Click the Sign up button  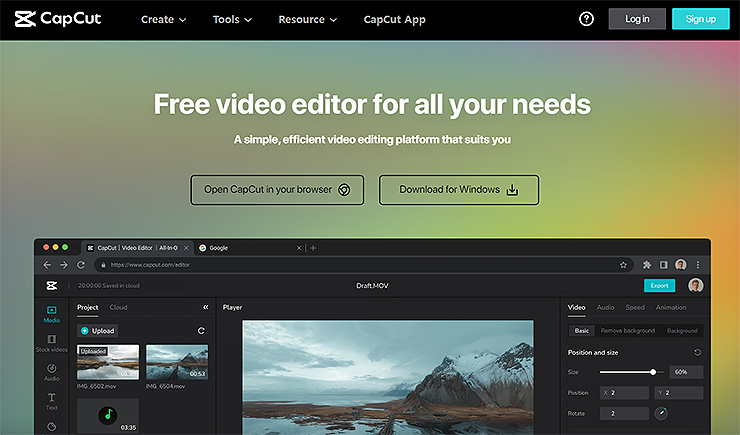click(x=701, y=19)
